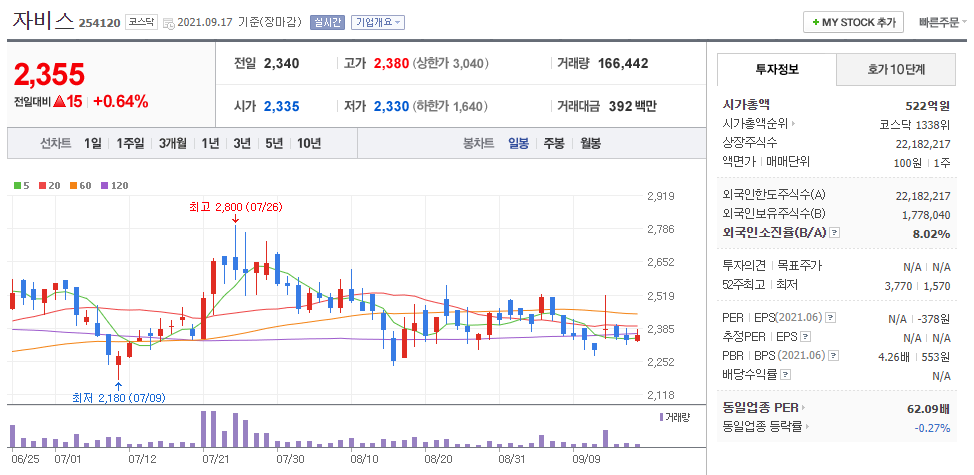Click the 저가 value 2,330
The height and width of the screenshot is (475, 974).
(391, 106)
